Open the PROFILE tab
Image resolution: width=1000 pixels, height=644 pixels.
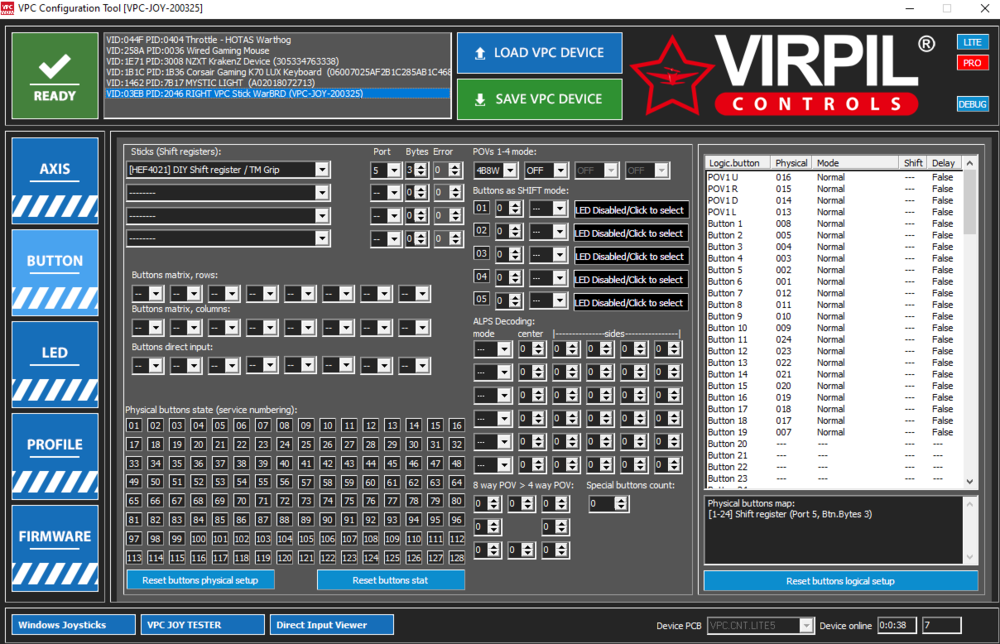tap(55, 456)
